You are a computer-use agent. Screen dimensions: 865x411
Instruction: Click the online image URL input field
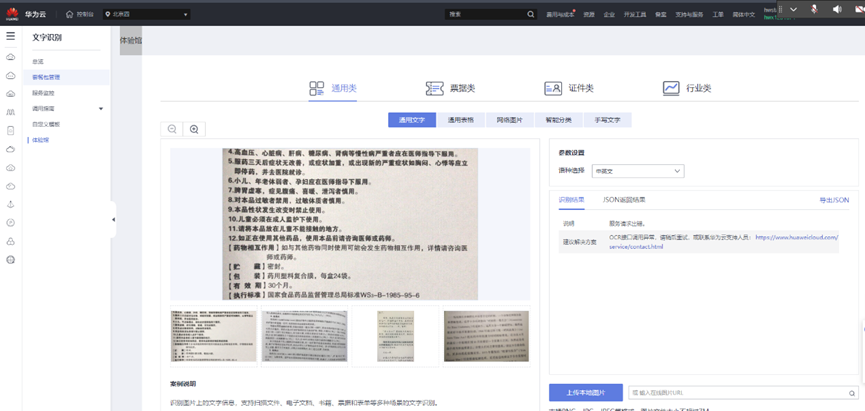(739, 393)
